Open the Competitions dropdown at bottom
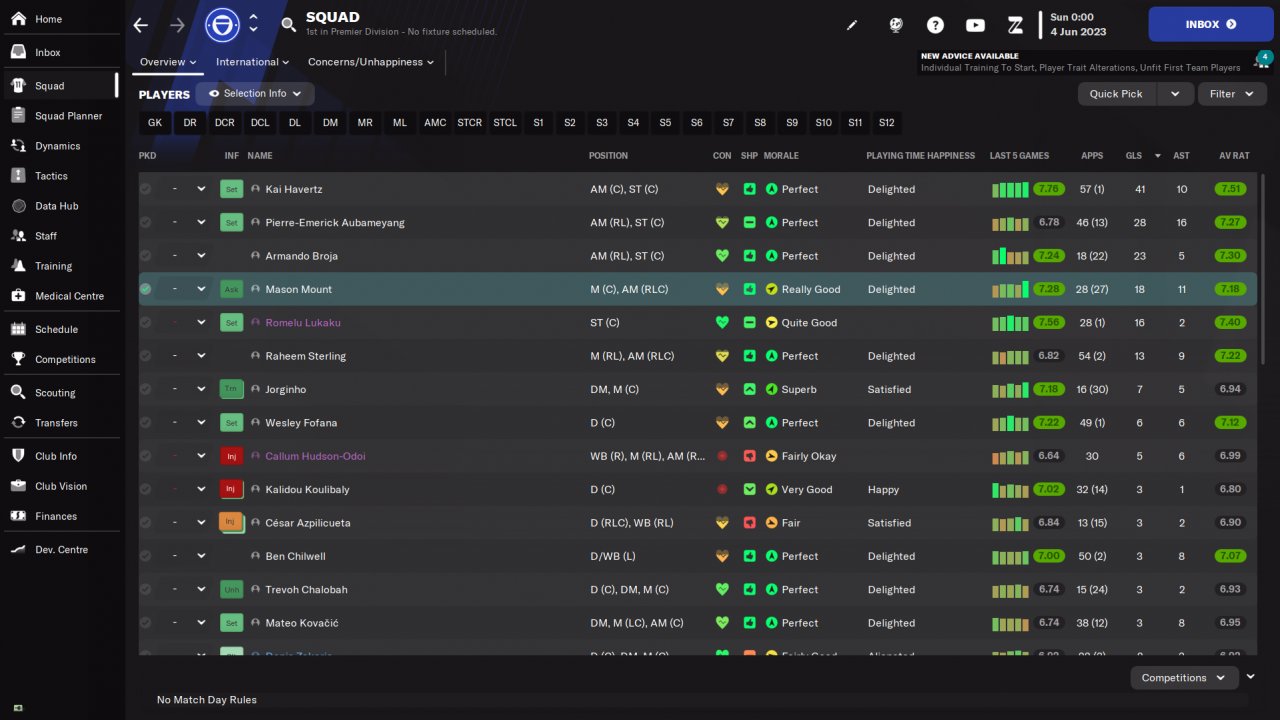 [x=1183, y=678]
